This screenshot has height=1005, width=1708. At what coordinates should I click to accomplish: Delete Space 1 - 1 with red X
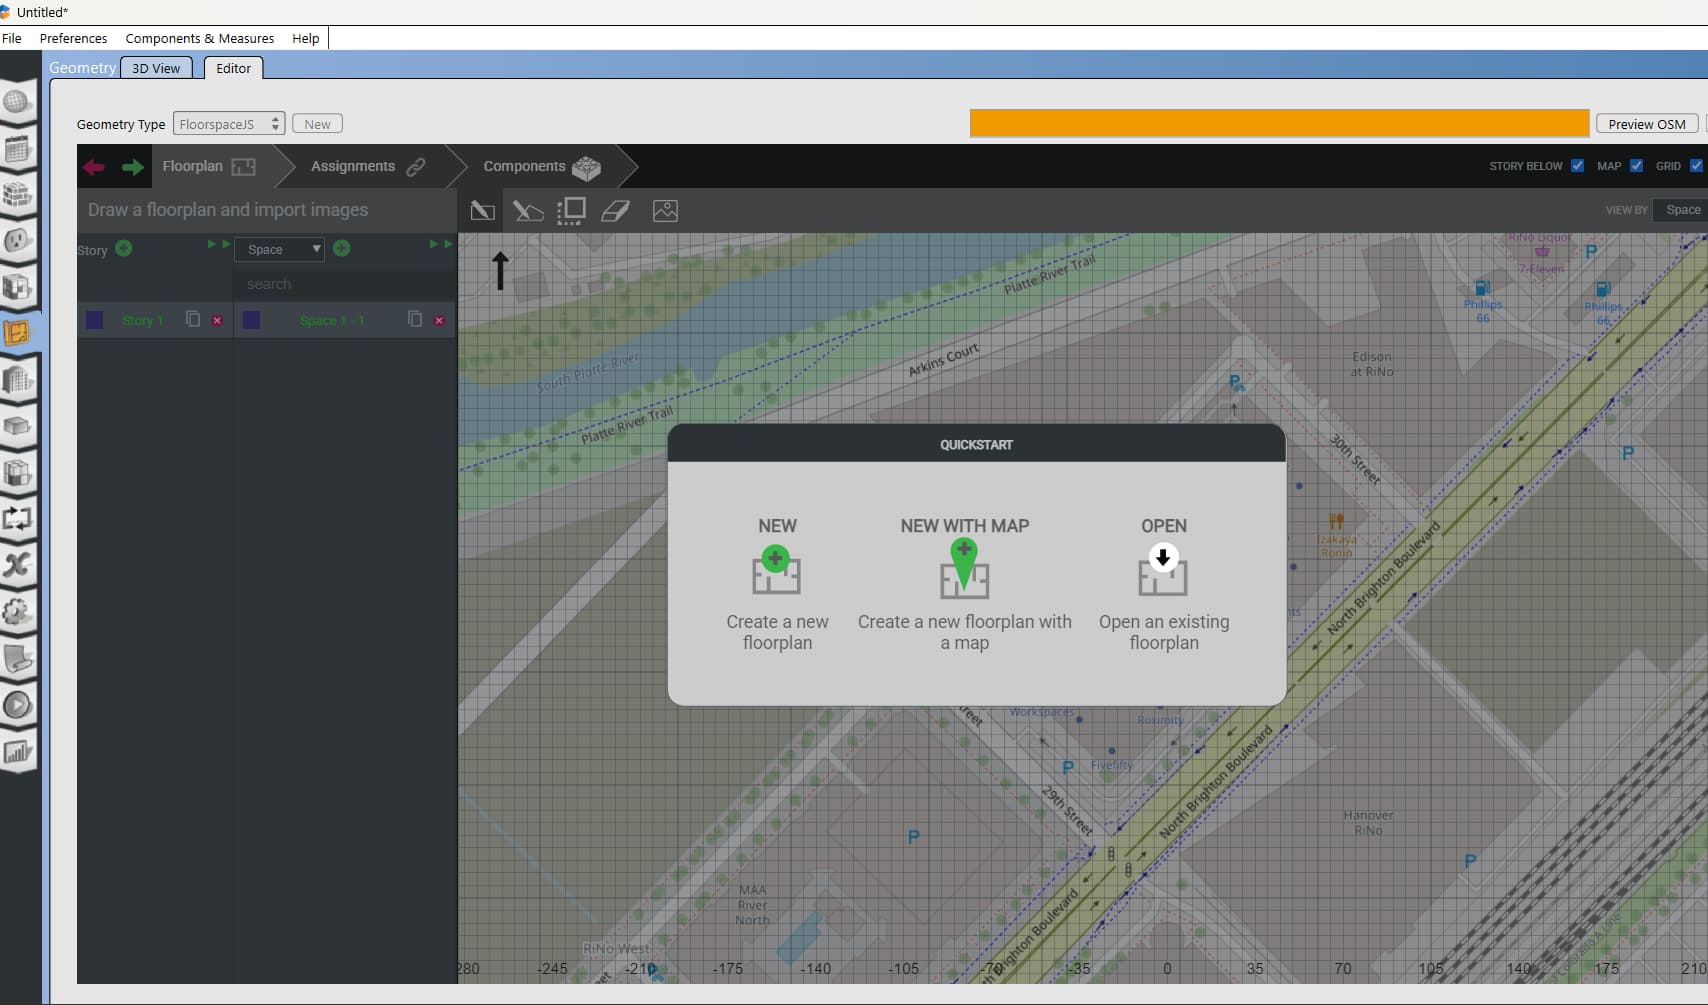click(x=439, y=320)
